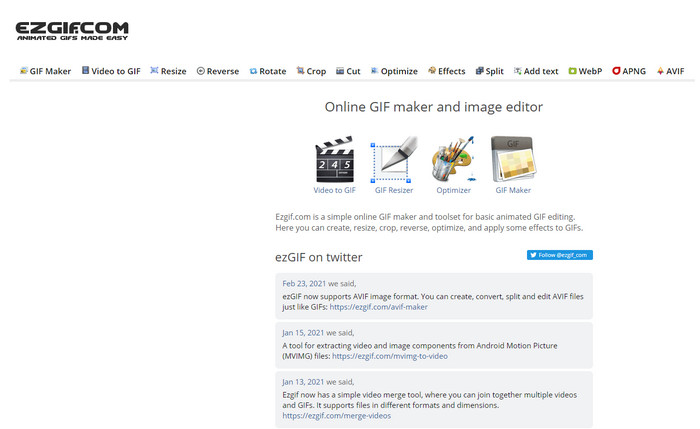
Task: Click the clapperboard Video to GIF icon
Action: (334, 159)
